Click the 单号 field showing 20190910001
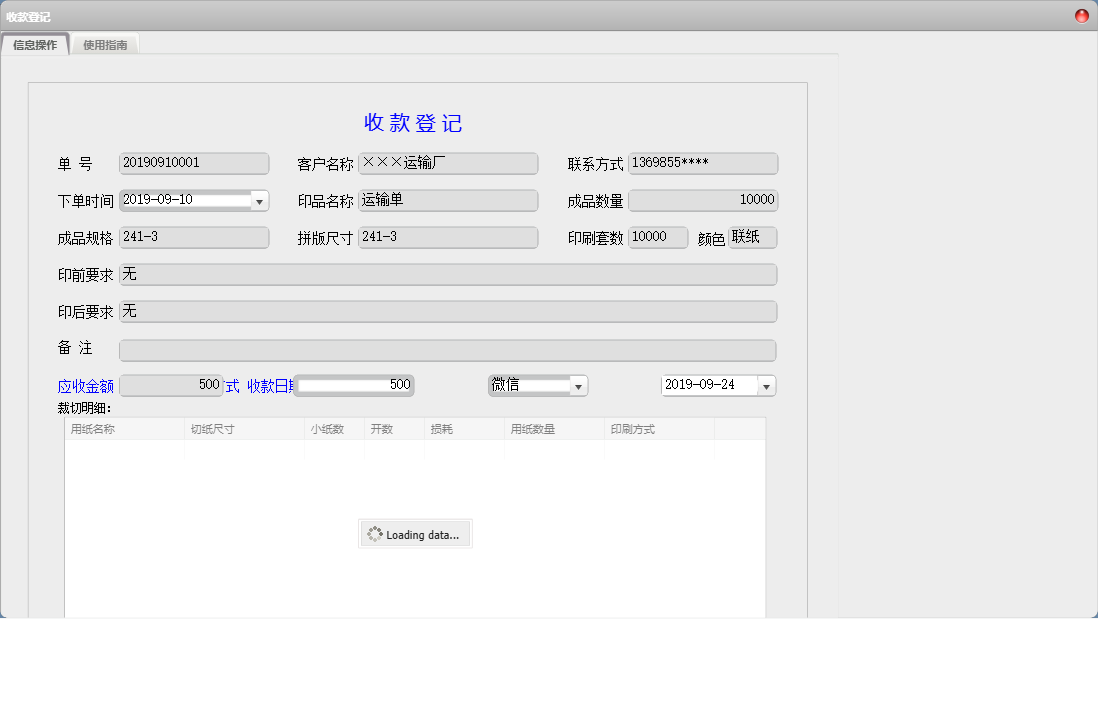The image size is (1098, 707). (x=194, y=163)
